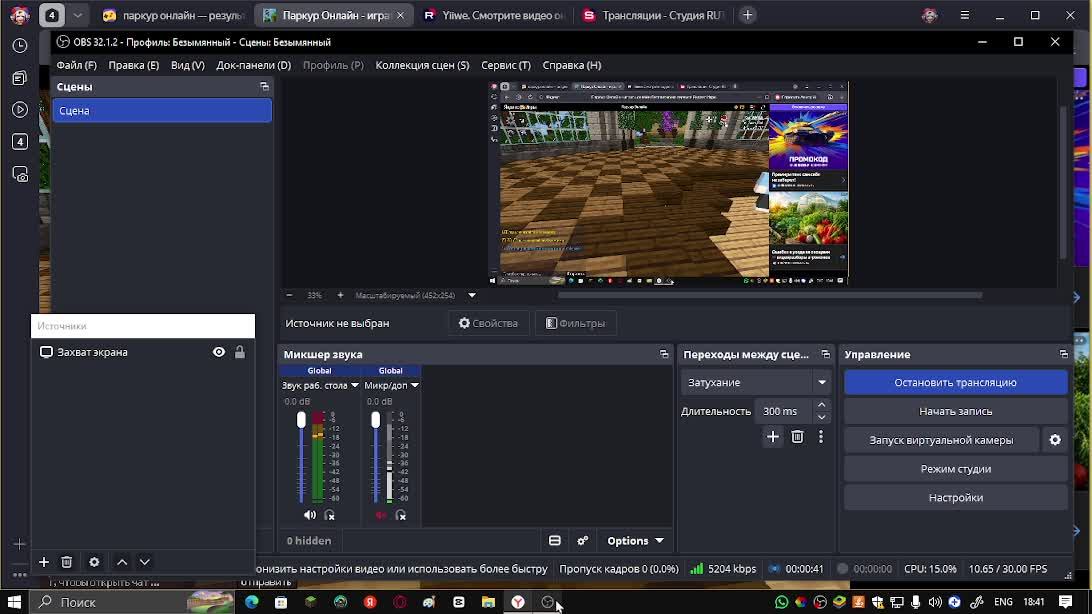Click the OBS preview thumbnail of the screen
Screen dimensions: 1092x614
(x=668, y=183)
